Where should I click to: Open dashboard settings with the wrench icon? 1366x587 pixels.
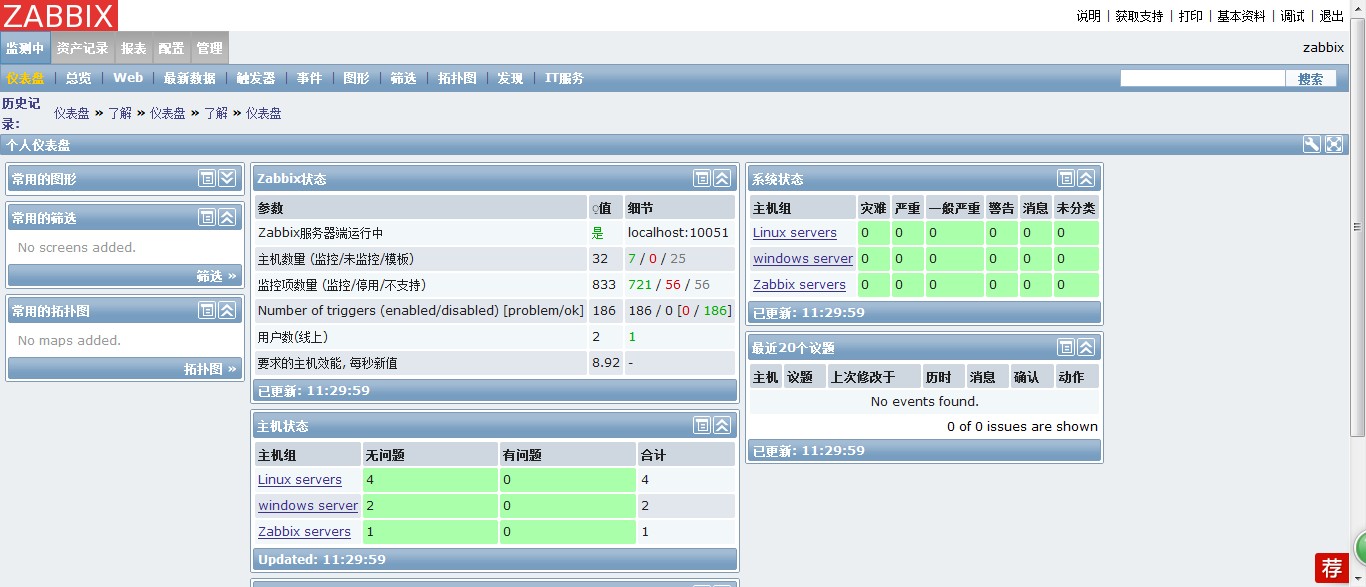[x=1311, y=144]
